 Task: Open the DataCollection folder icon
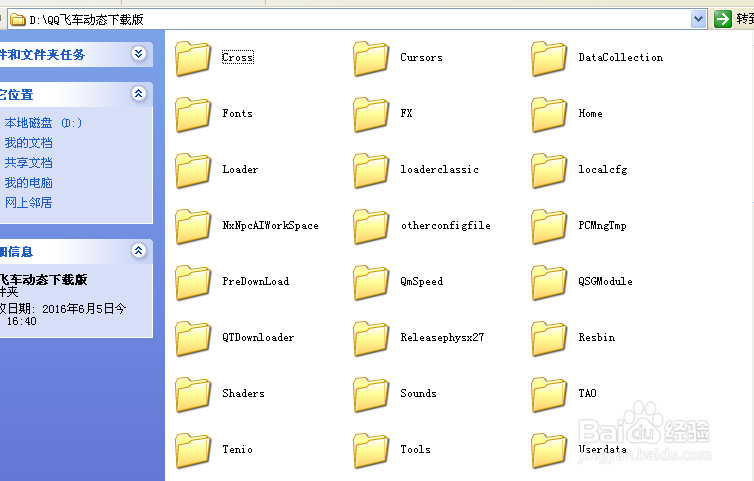pos(549,58)
